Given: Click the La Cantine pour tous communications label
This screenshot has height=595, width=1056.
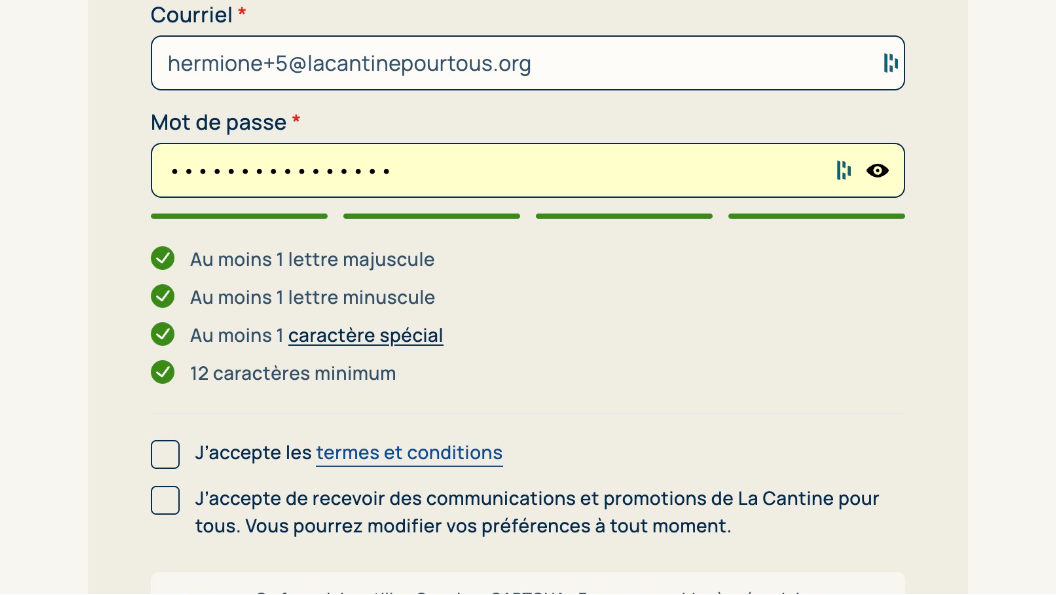Looking at the screenshot, I should point(537,512).
